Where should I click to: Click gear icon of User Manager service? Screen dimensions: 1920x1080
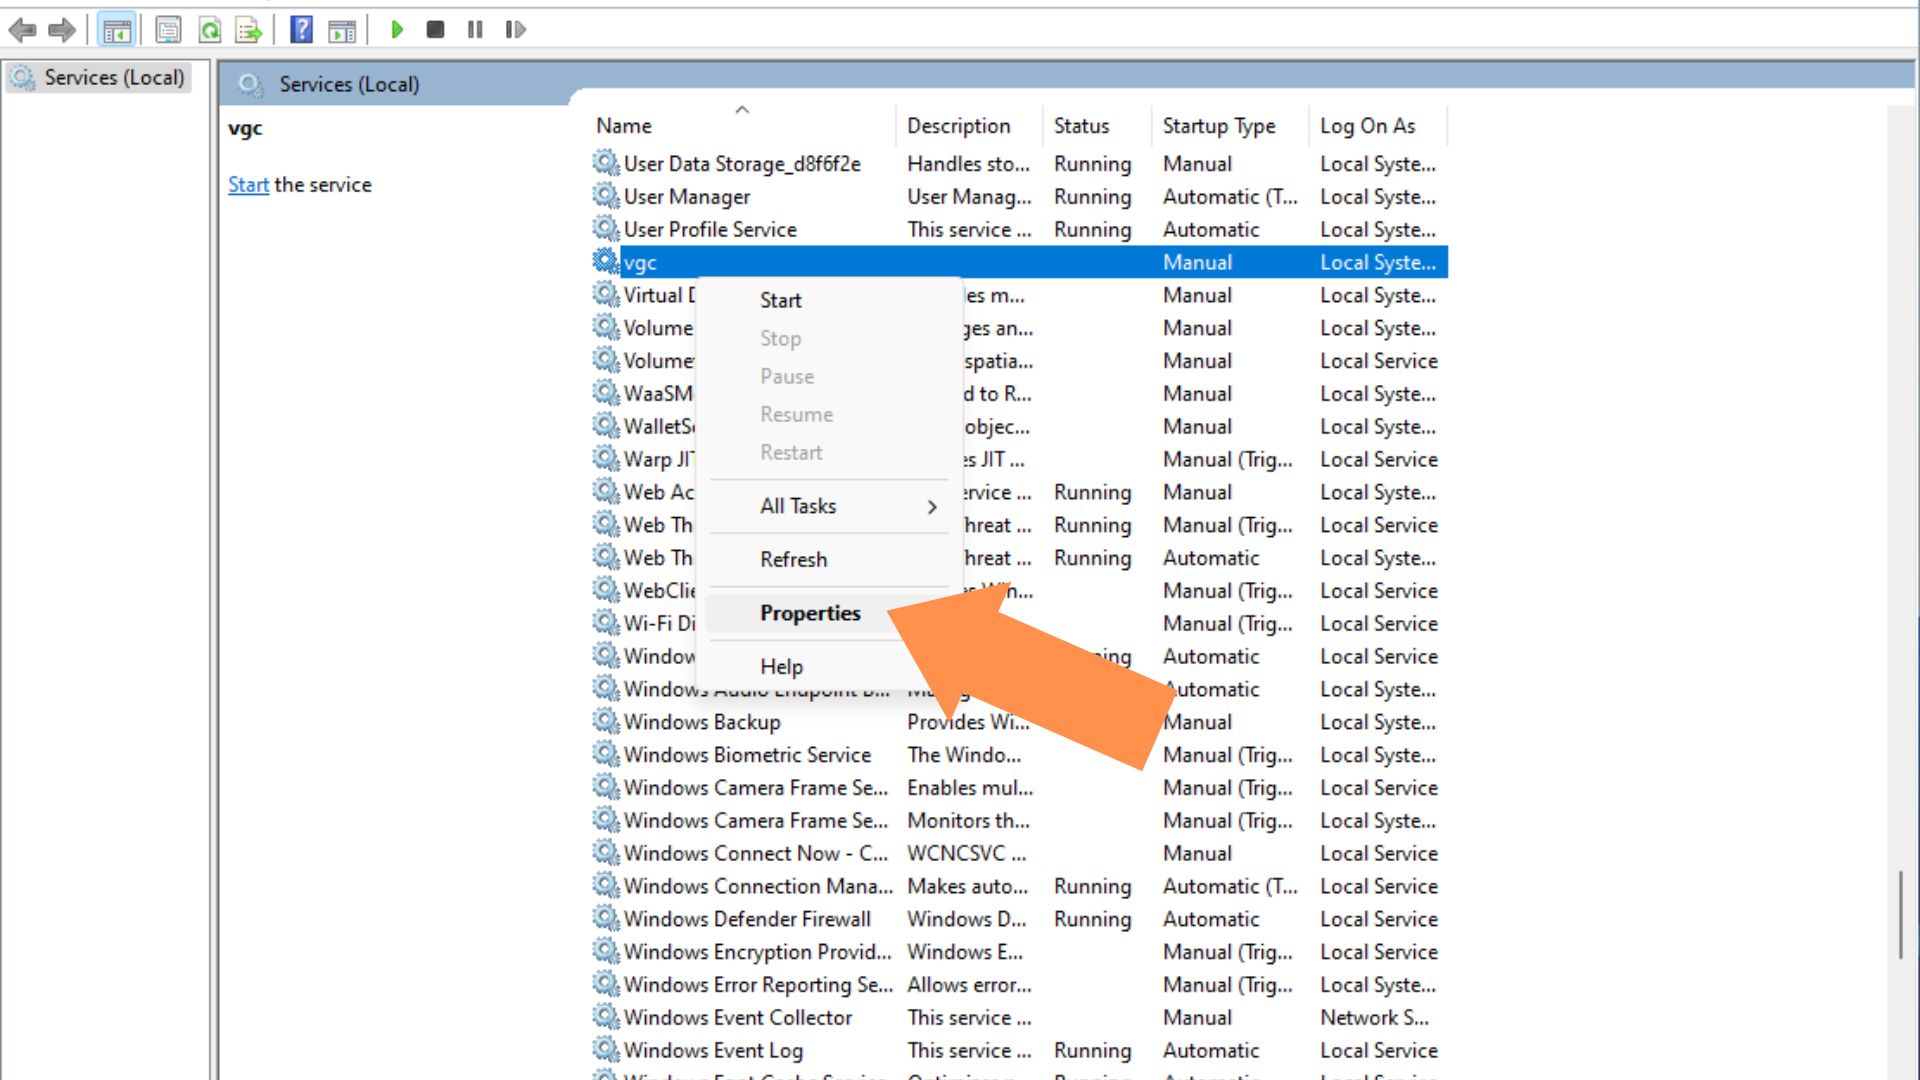606,196
